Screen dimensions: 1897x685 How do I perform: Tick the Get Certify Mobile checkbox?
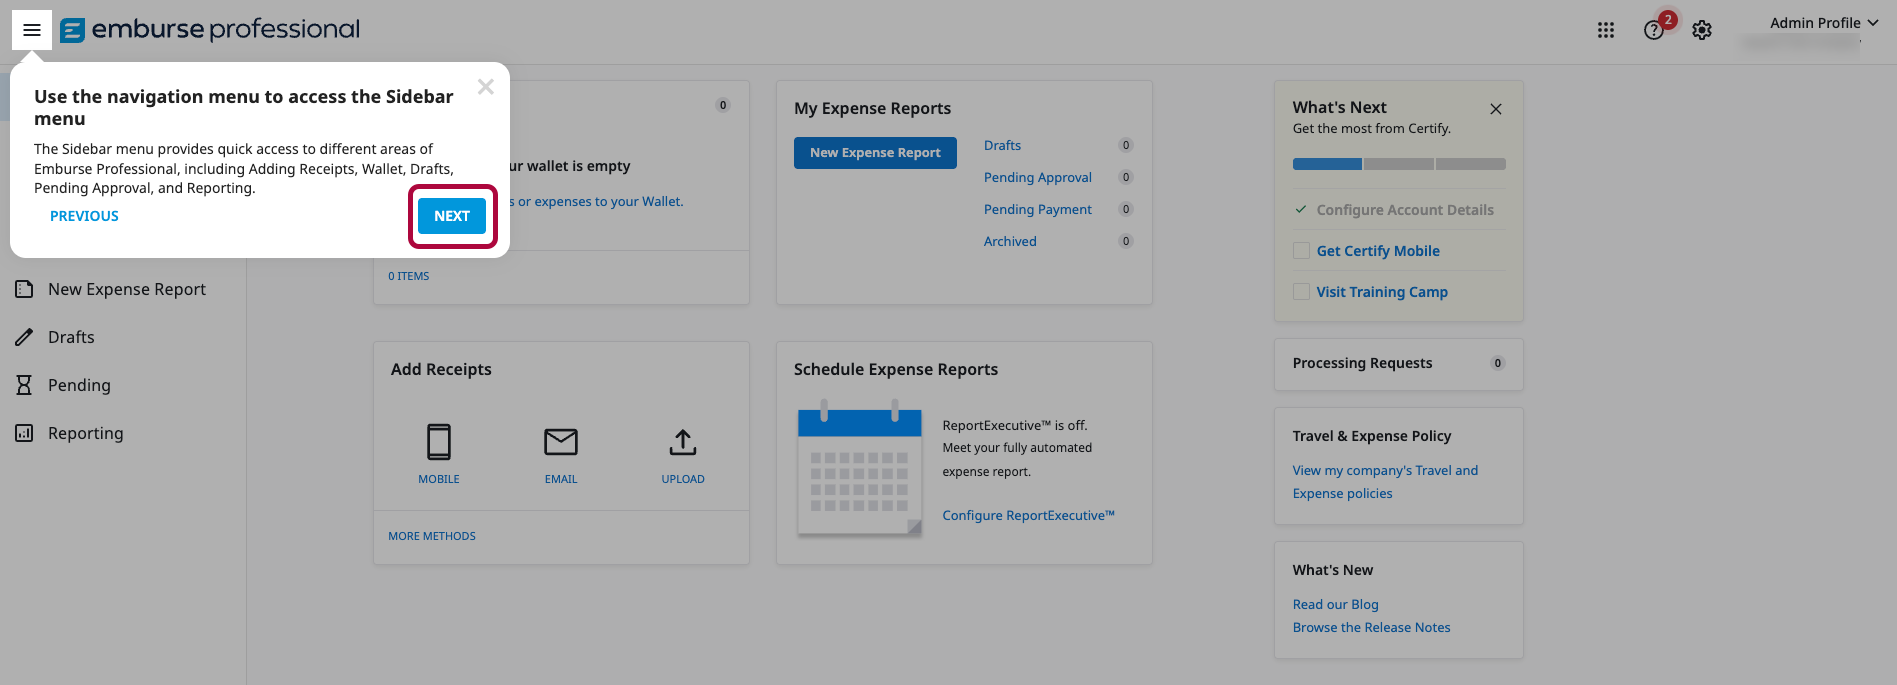(x=1301, y=251)
